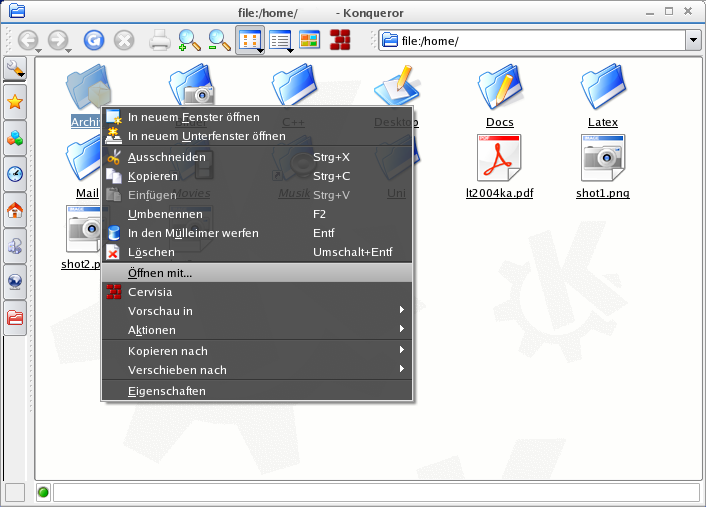Open Cervisia view from toolbar
This screenshot has height=507, width=706.
[x=340, y=40]
